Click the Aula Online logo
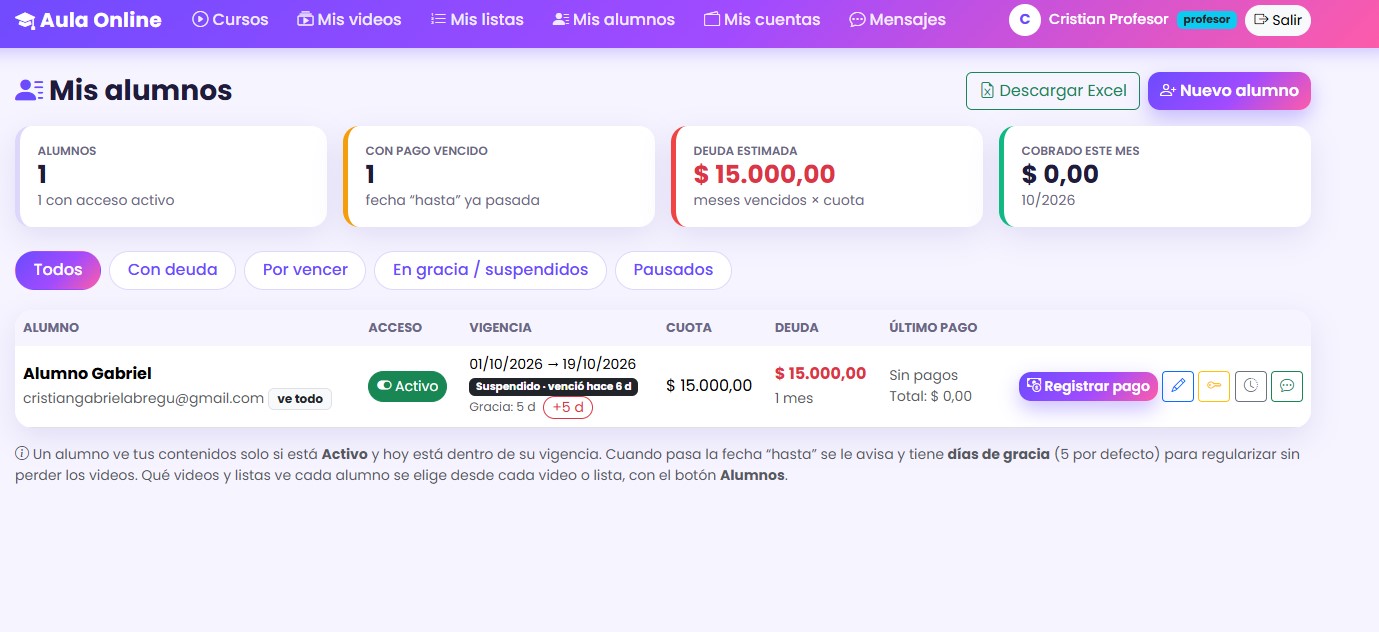1379x632 pixels. pyautogui.click(x=89, y=20)
